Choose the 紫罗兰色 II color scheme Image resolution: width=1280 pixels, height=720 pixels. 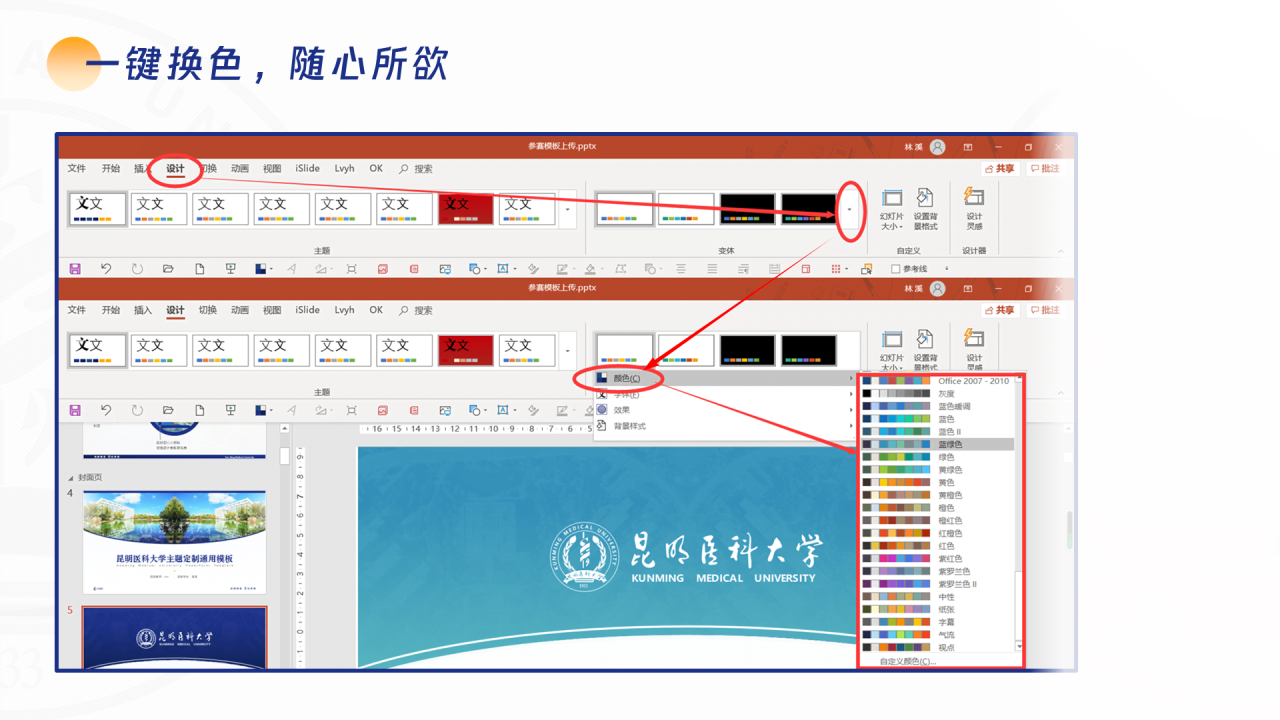(x=937, y=584)
